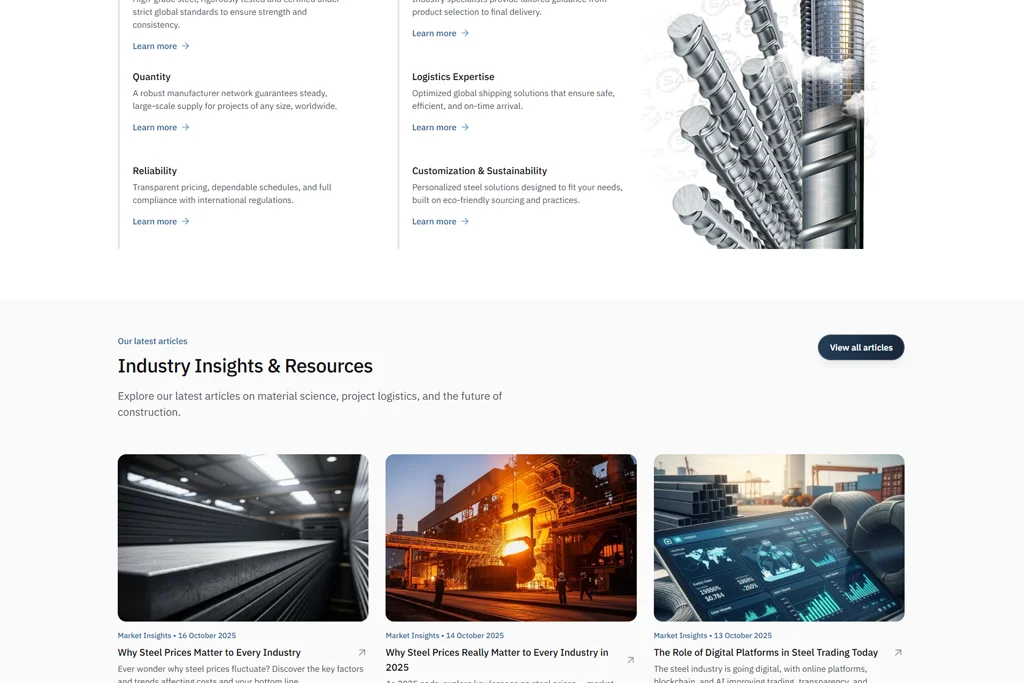The height and width of the screenshot is (683, 1024).
Task: Open the digital trading tablet article image
Action: (779, 537)
